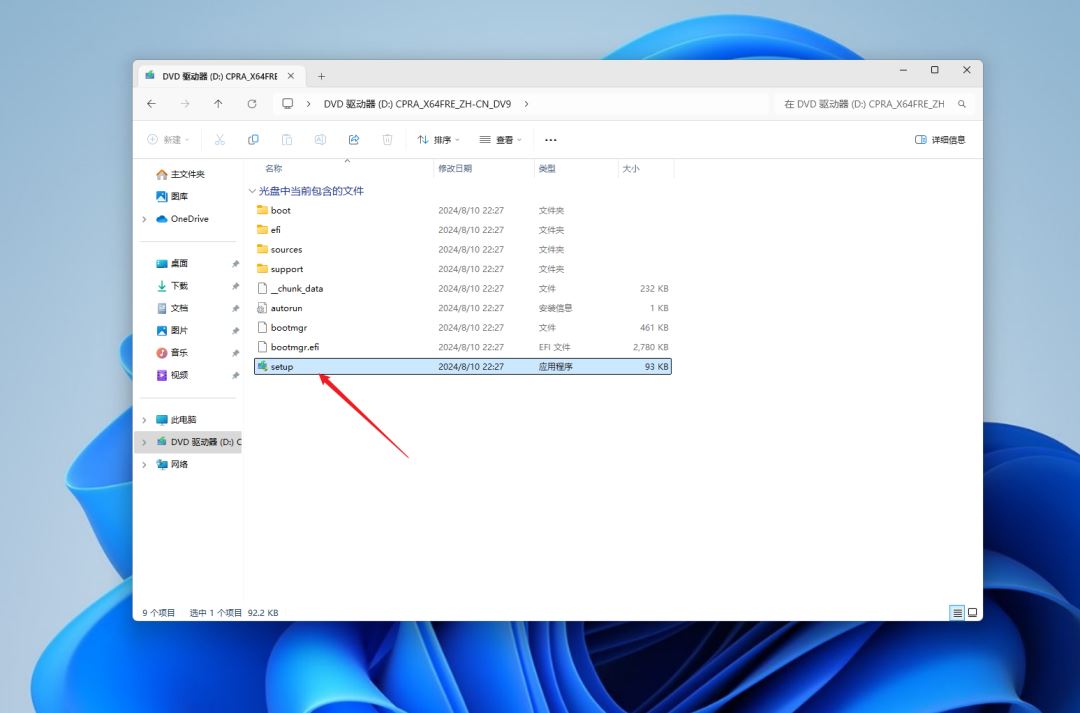Click the Share icon in toolbar
The height and width of the screenshot is (713, 1080).
pos(354,140)
